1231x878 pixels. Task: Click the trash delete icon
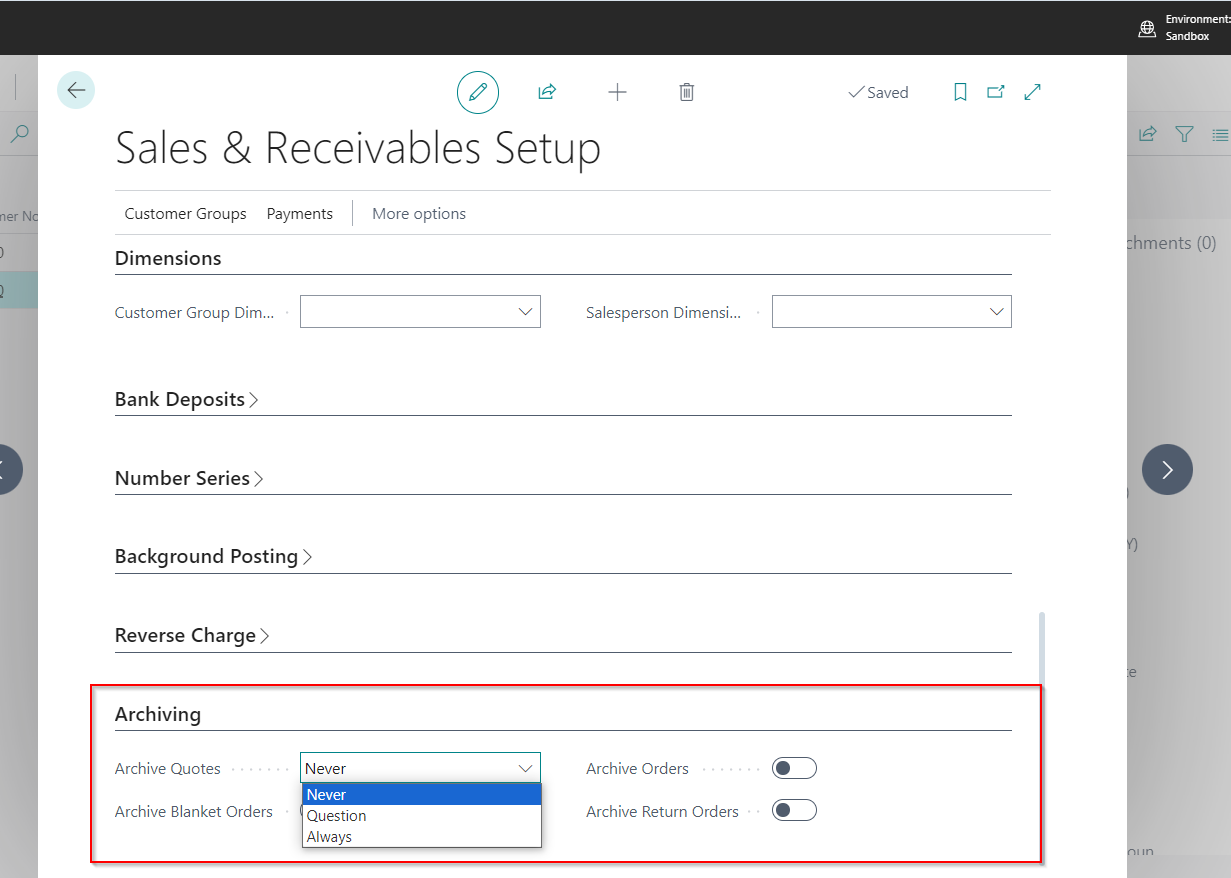coord(687,92)
